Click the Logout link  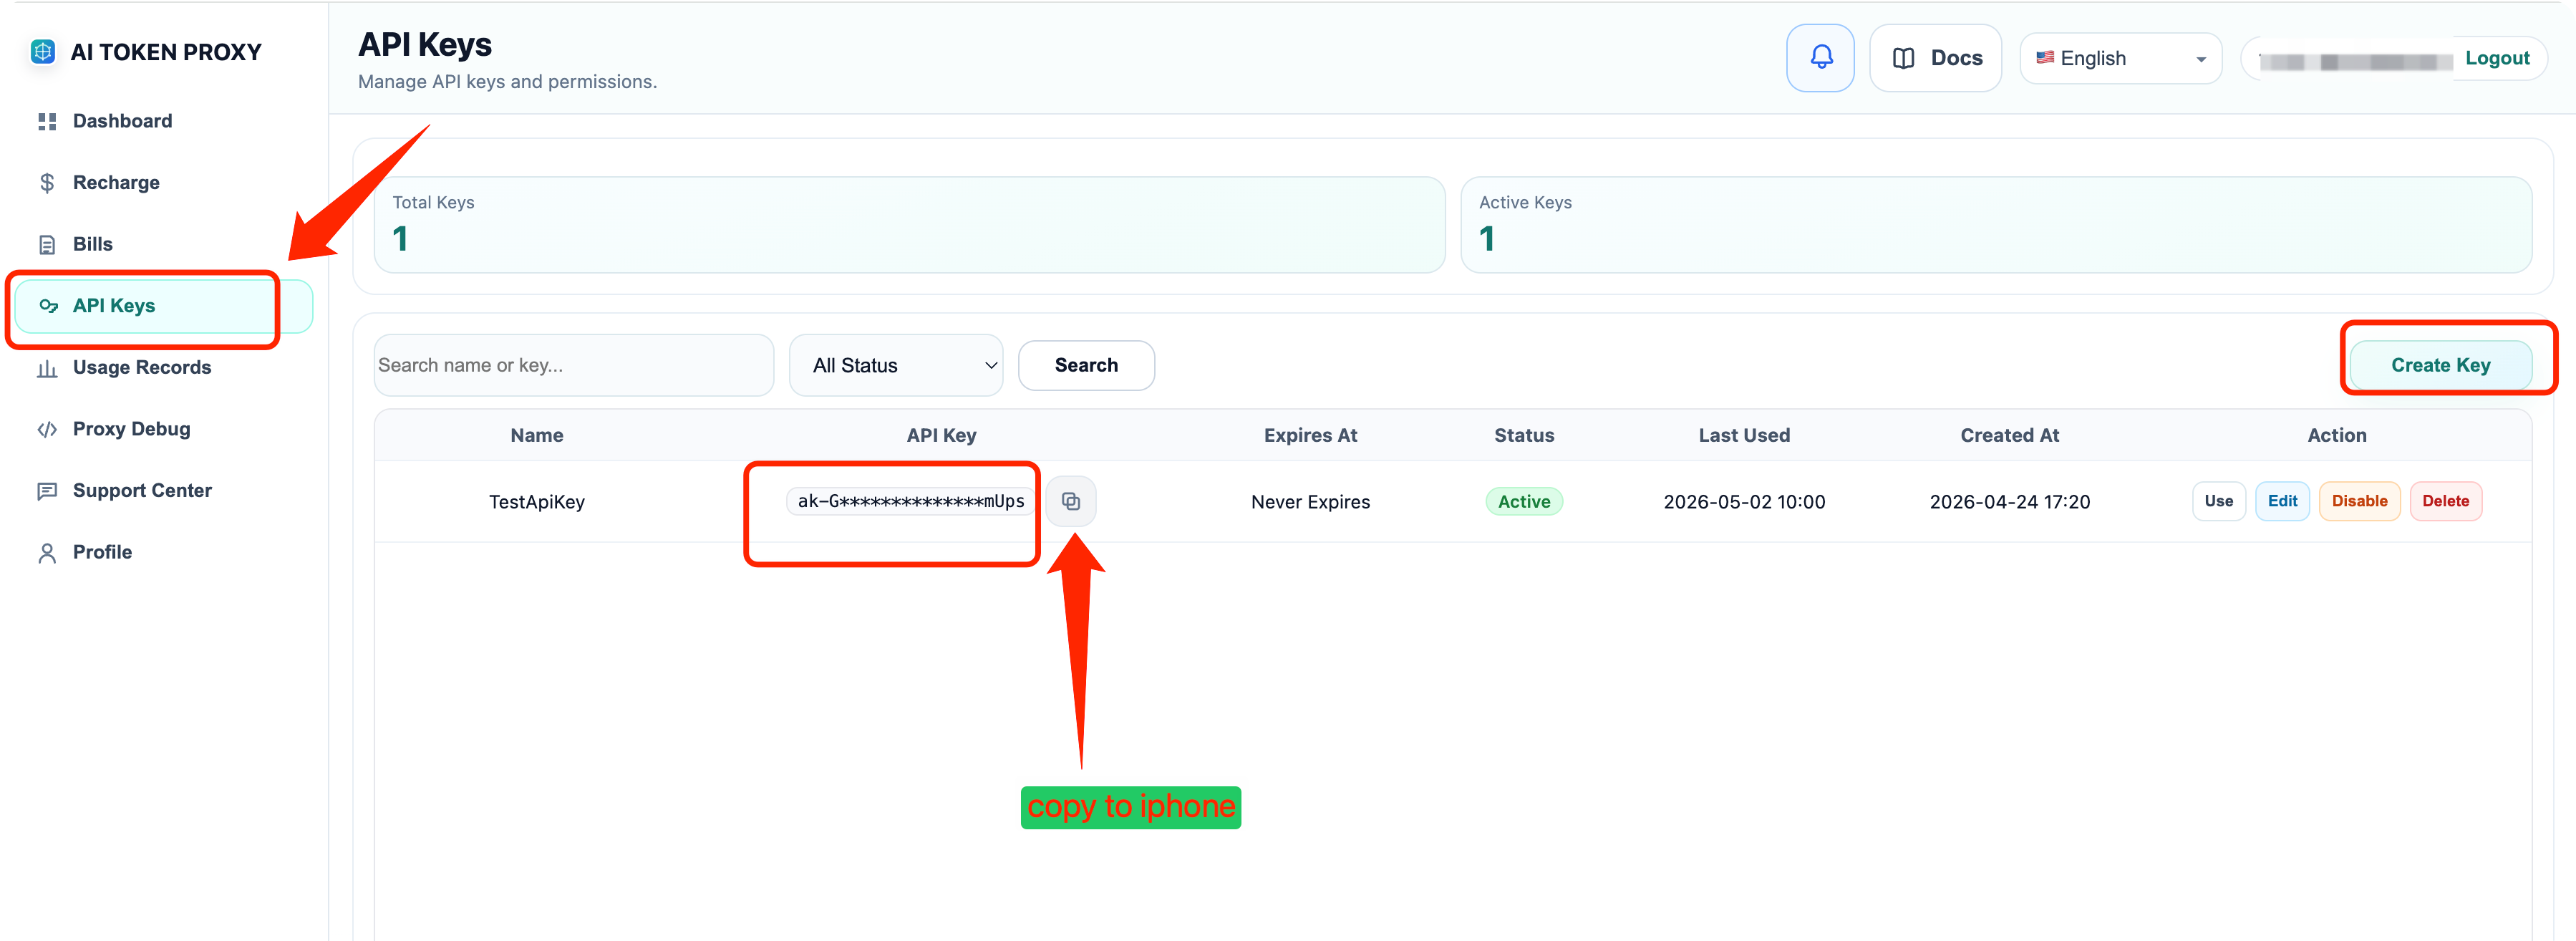tap(2497, 59)
